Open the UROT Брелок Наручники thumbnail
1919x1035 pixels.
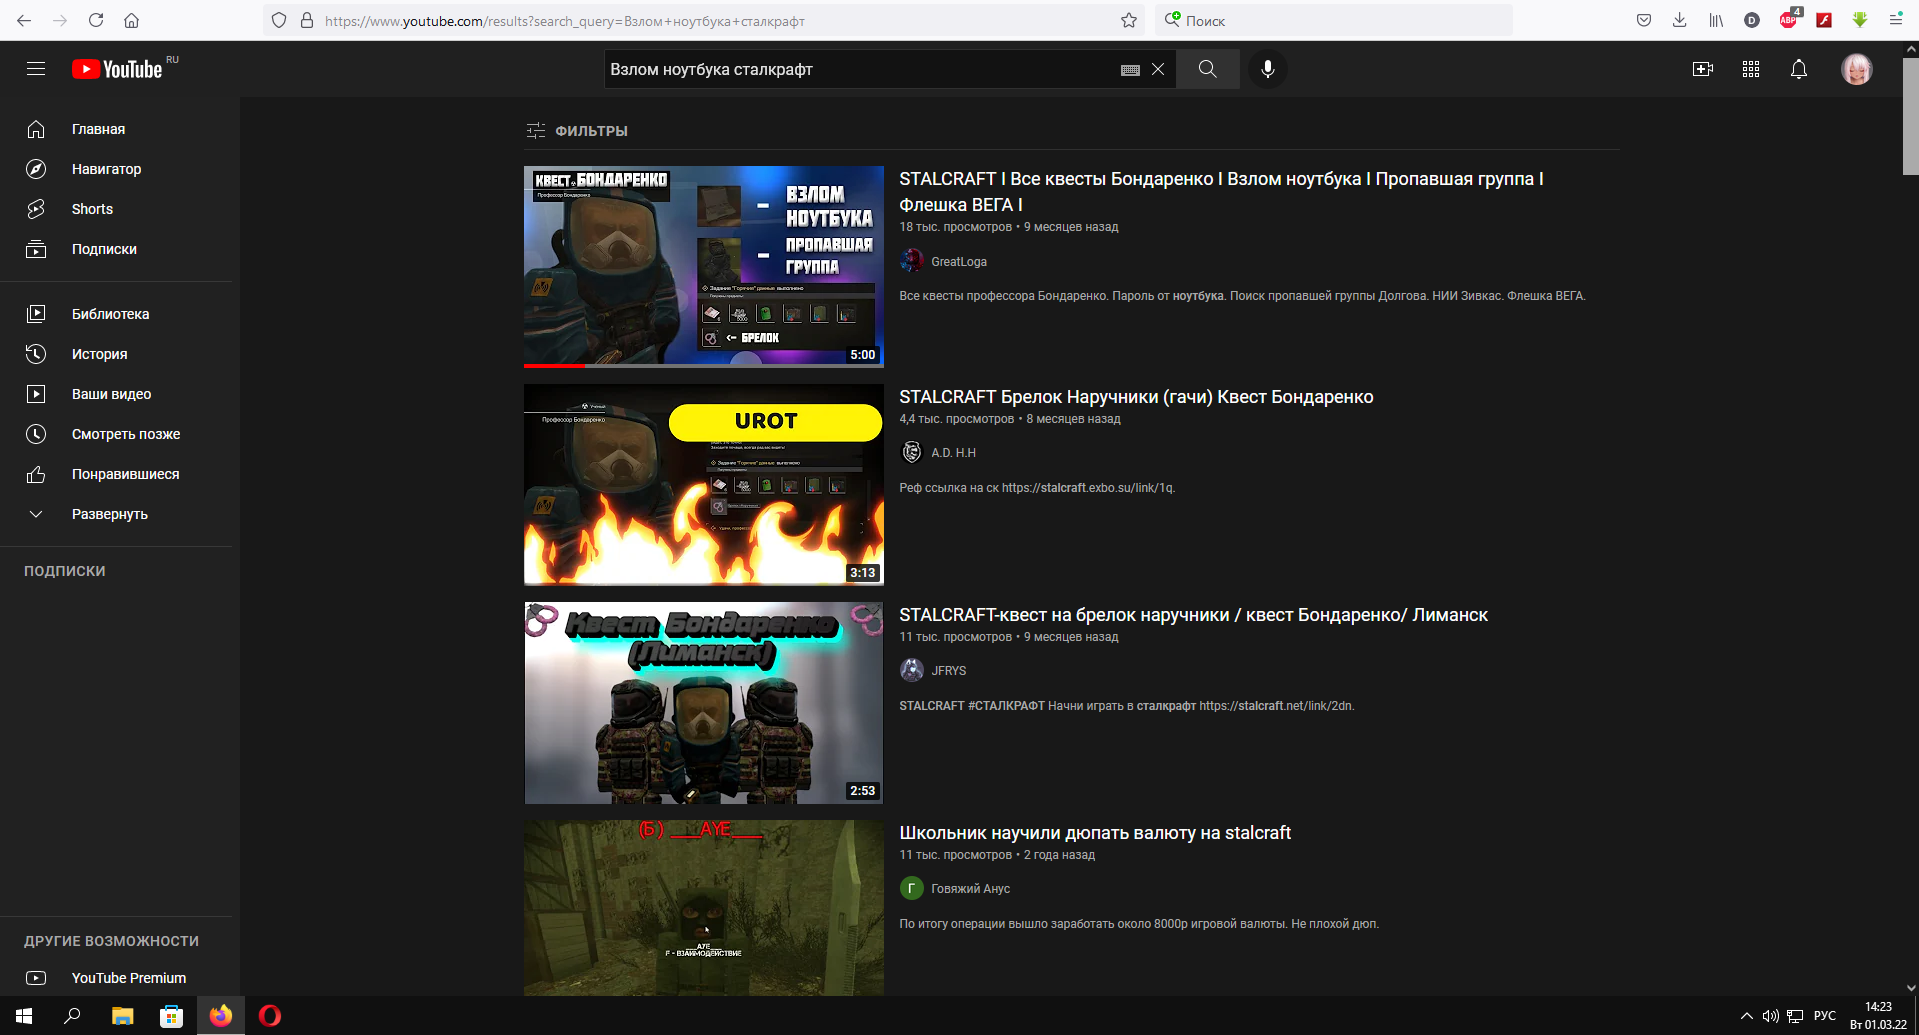pyautogui.click(x=704, y=485)
